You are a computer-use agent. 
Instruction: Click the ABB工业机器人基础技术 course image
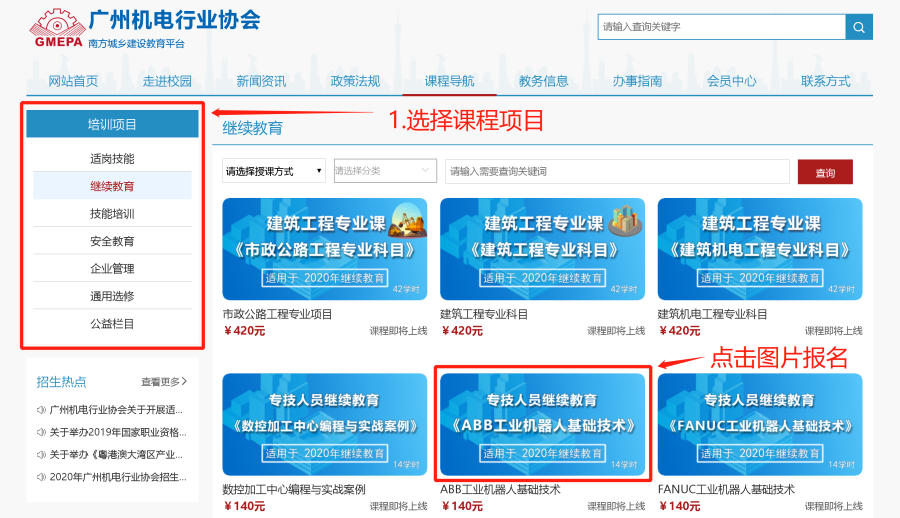pyautogui.click(x=542, y=424)
